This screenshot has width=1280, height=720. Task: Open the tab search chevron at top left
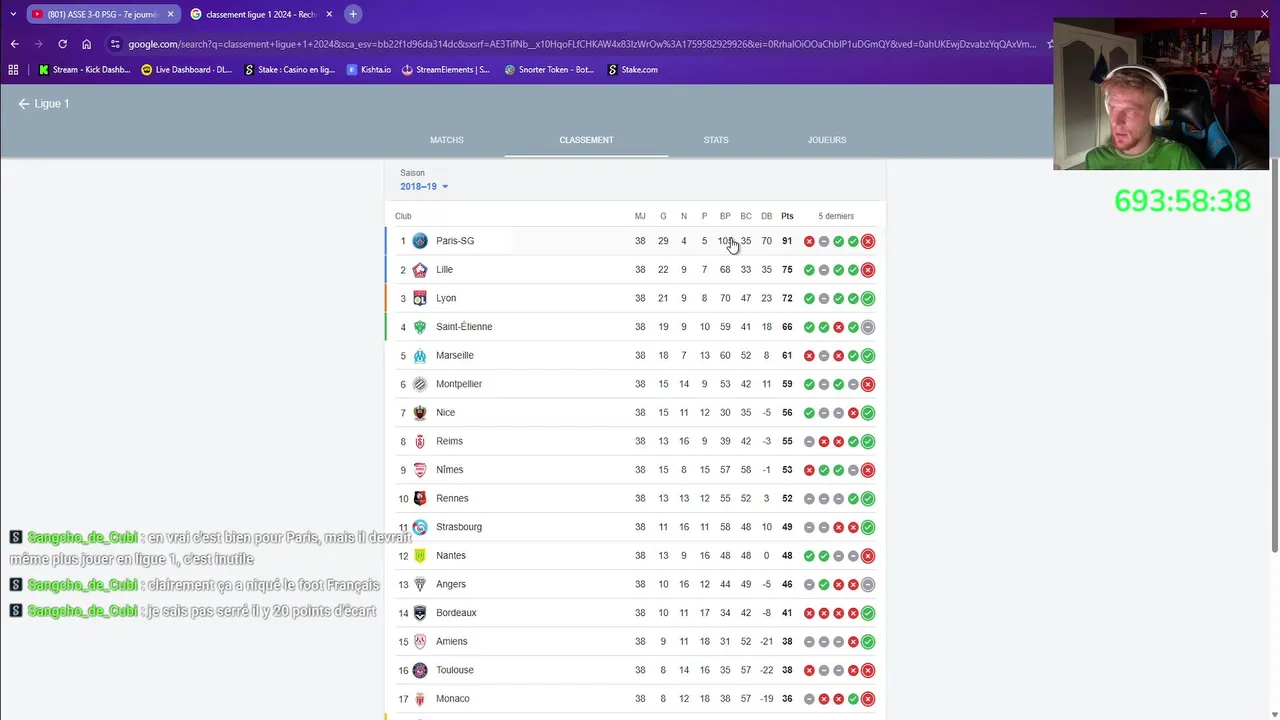pos(13,14)
